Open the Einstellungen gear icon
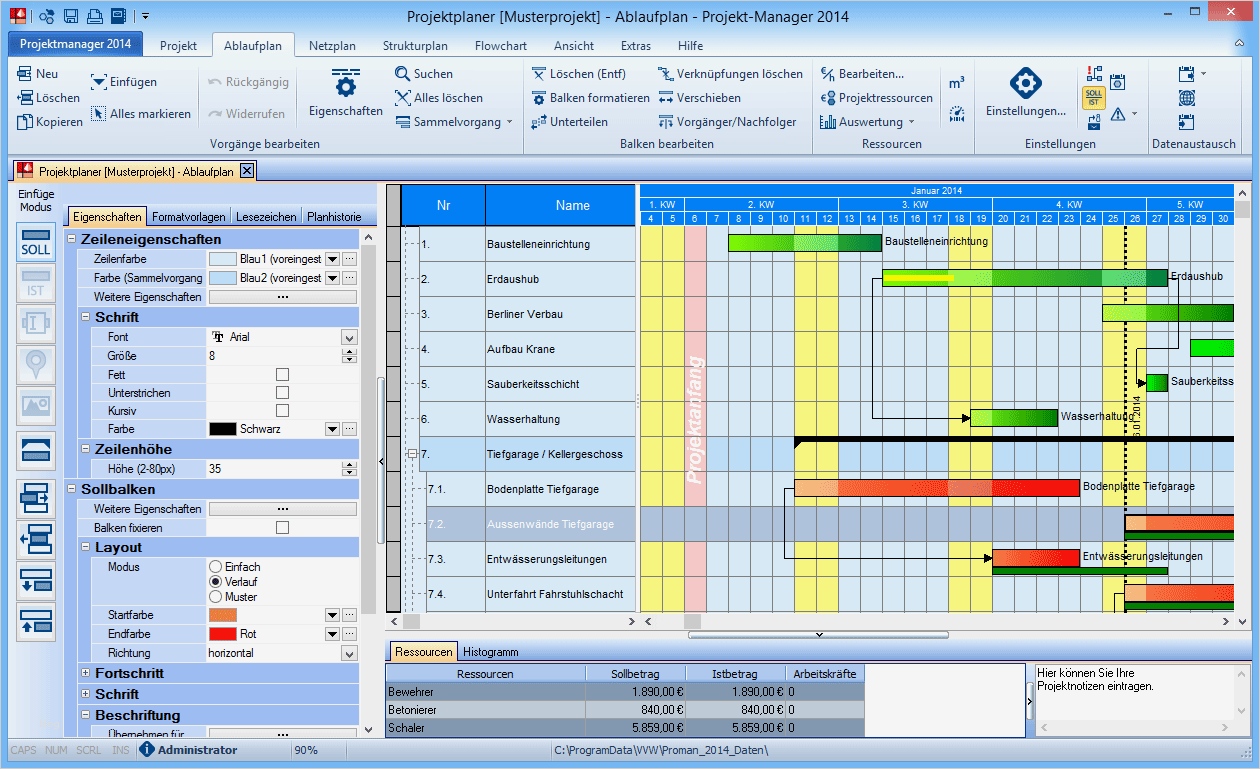1260x769 pixels. click(1026, 85)
